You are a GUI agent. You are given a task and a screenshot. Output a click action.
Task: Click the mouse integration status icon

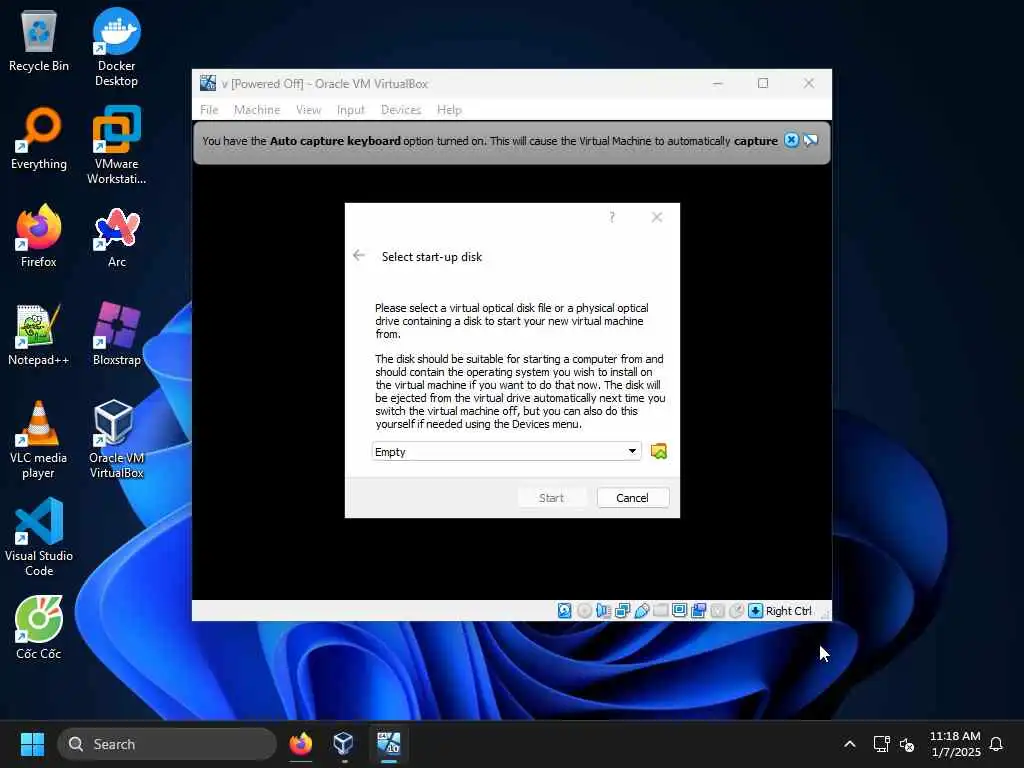coord(736,611)
